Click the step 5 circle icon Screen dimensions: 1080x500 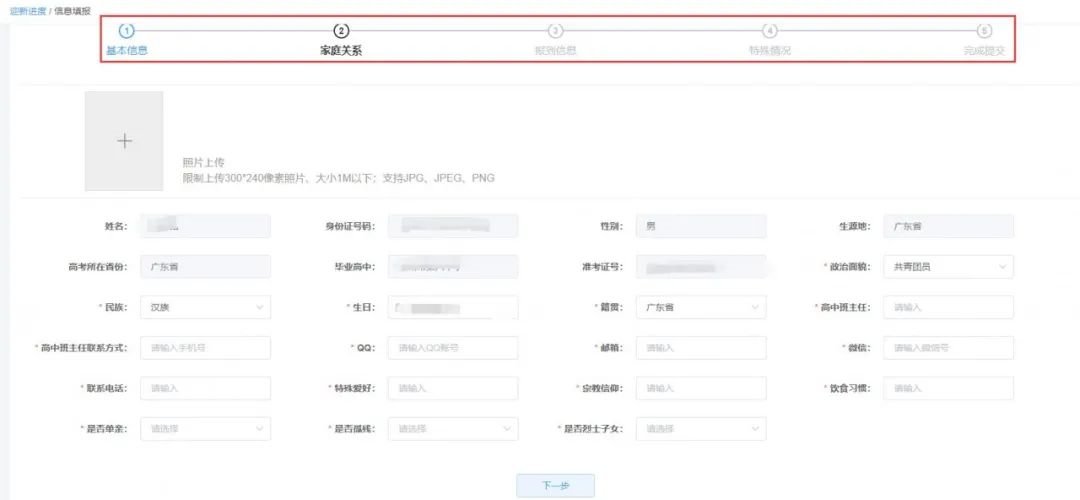pos(984,31)
